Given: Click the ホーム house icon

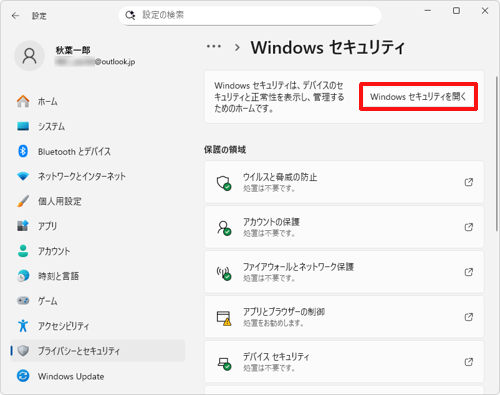Looking at the screenshot, I should pos(23,101).
